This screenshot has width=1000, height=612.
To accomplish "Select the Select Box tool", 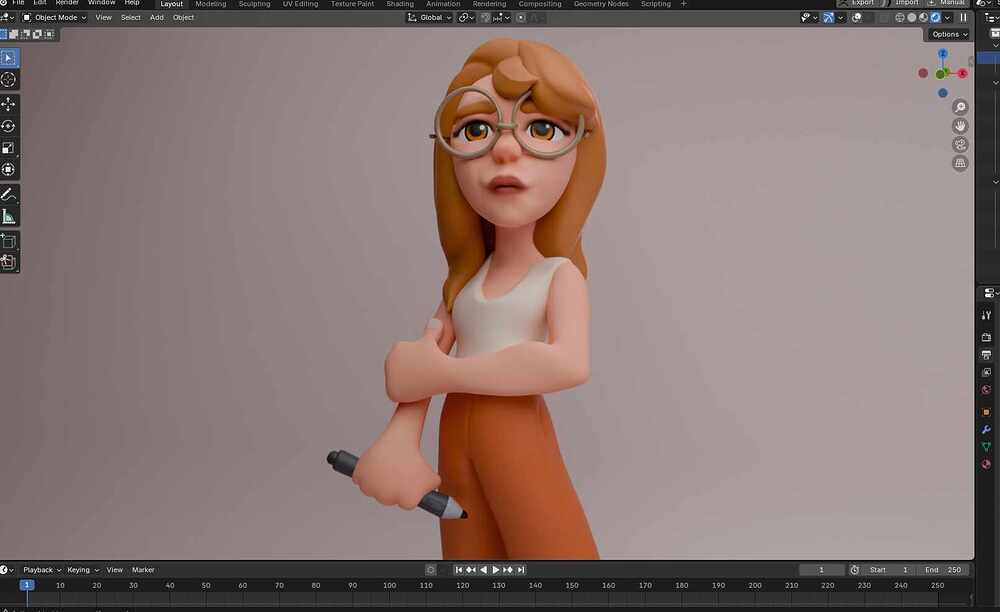I will pyautogui.click(x=9, y=58).
